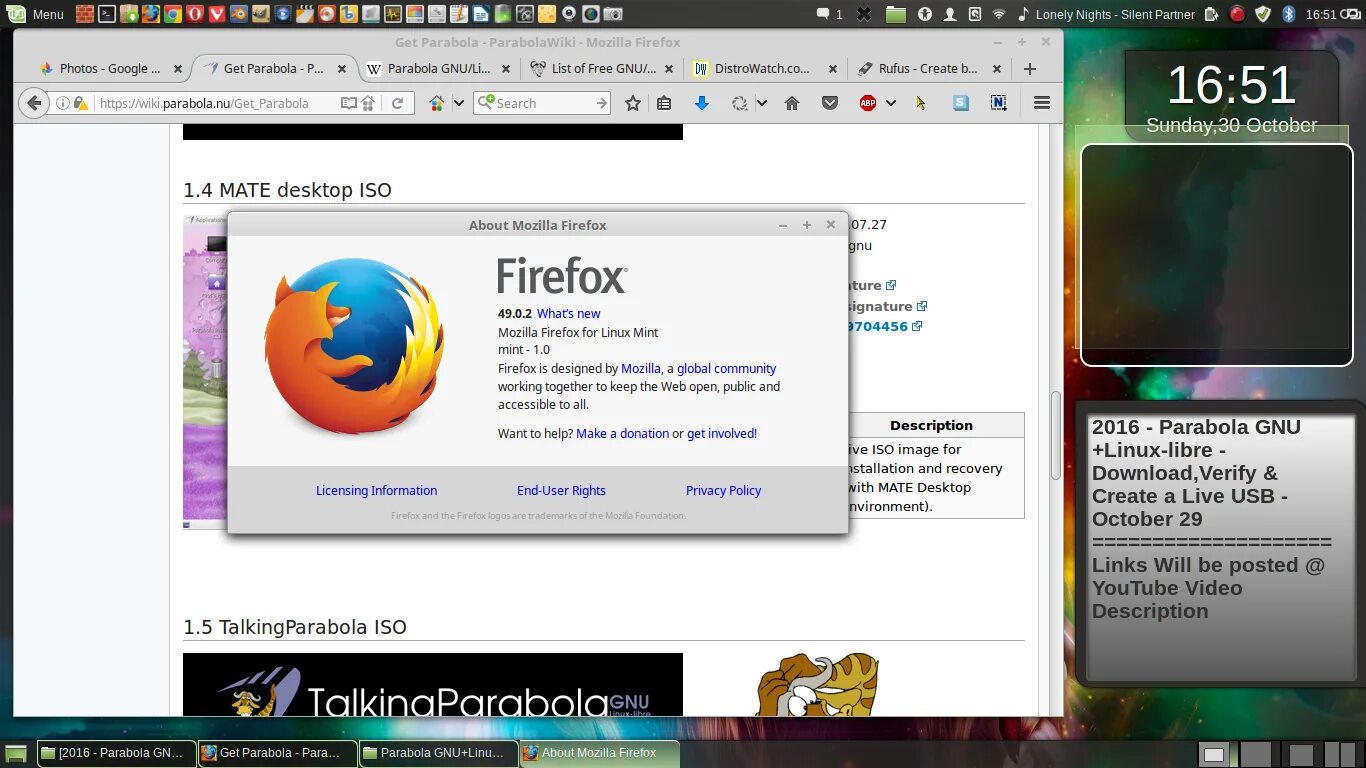Viewport: 1366px width, 768px height.
Task: Open What's new link in About dialog
Action: [x=569, y=314]
